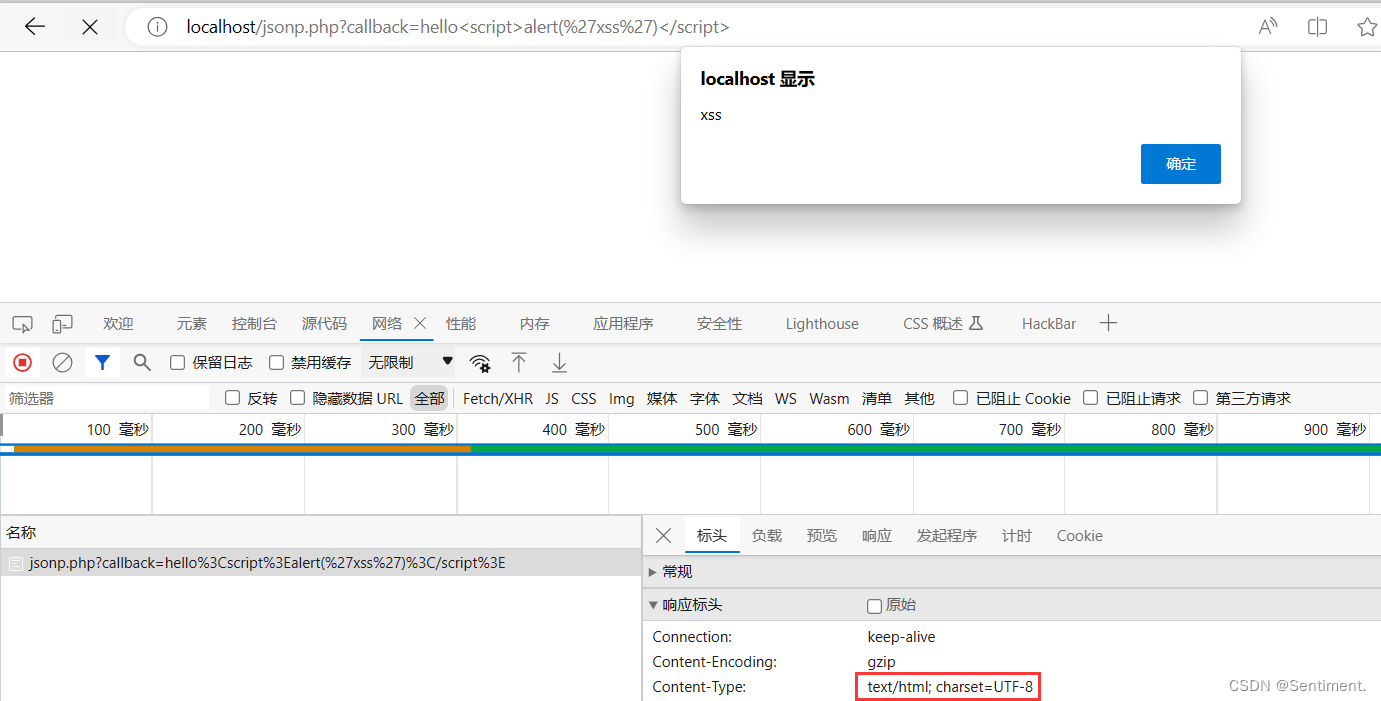Export HAR file download arrow icon
The image size is (1381, 701).
tap(560, 362)
